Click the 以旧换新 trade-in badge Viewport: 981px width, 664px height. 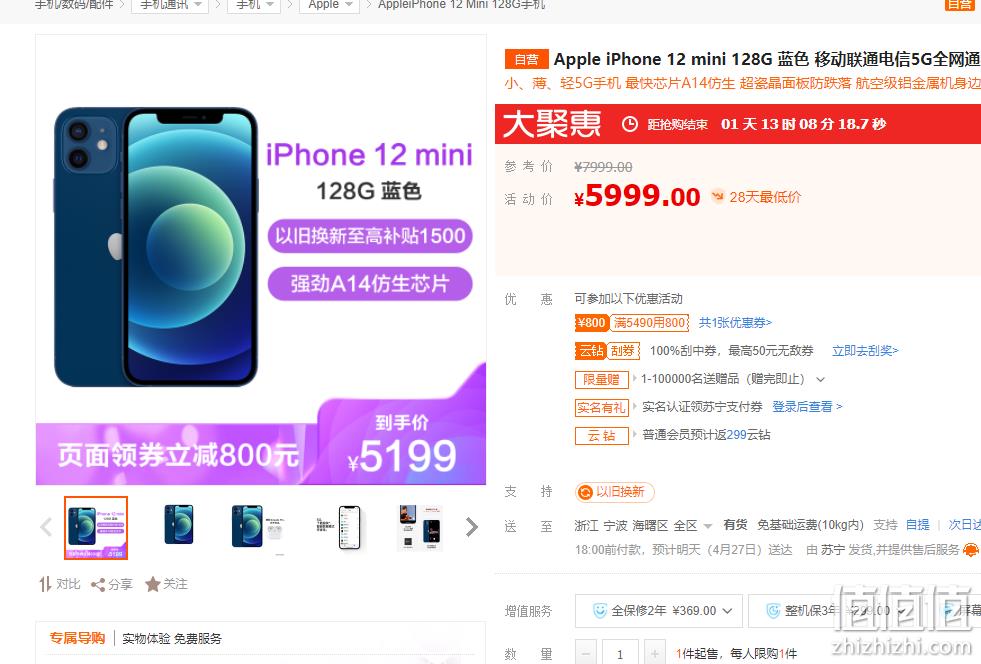[x=614, y=492]
